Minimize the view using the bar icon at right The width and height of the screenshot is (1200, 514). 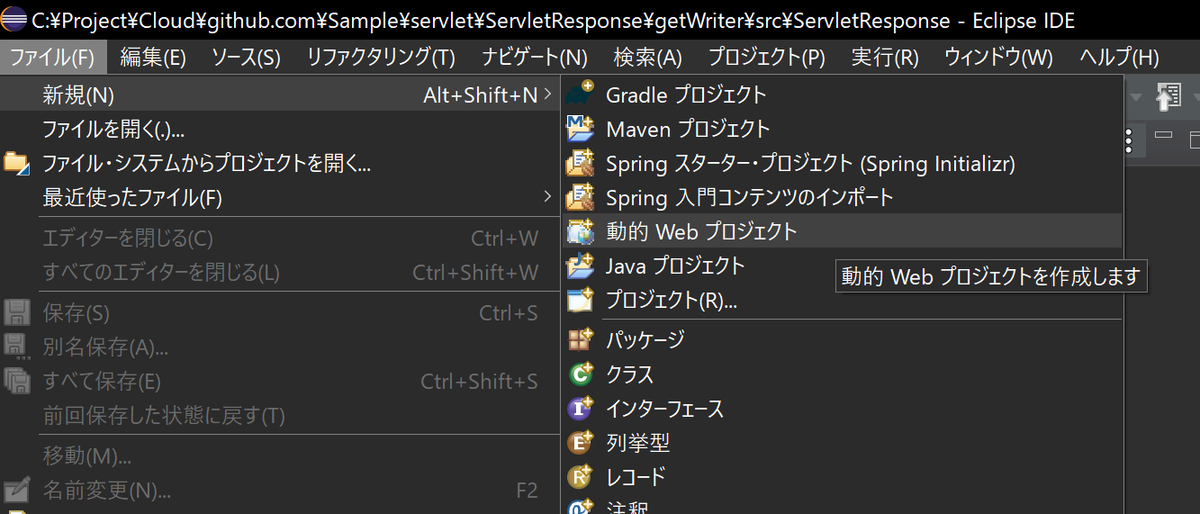(x=1163, y=134)
